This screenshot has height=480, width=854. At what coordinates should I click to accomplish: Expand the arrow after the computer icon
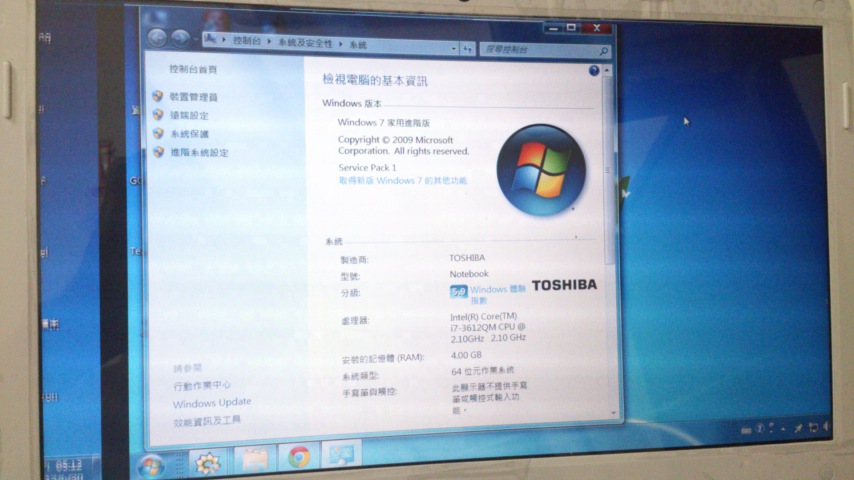(224, 40)
